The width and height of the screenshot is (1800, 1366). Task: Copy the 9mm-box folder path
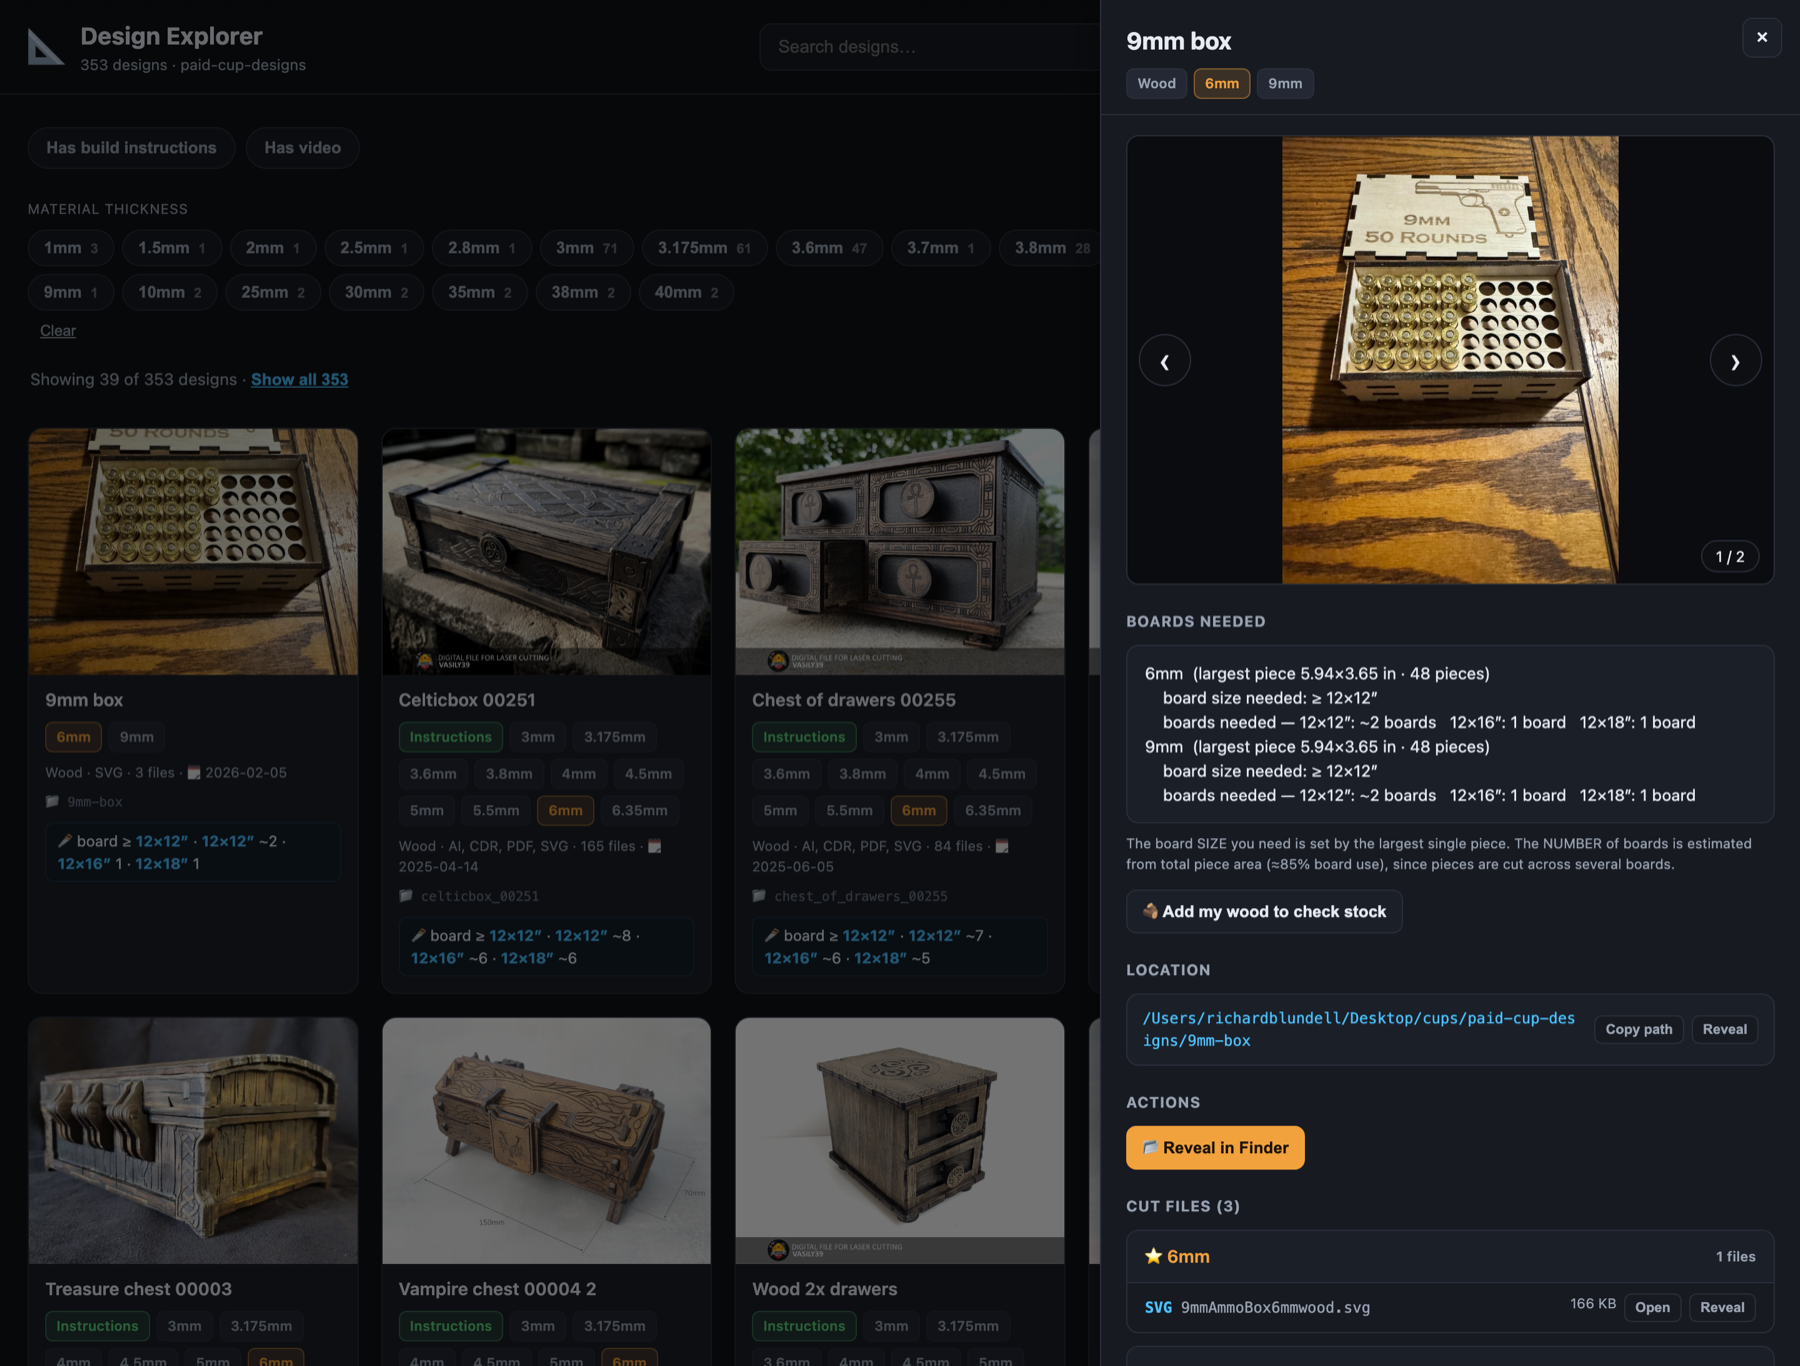(1638, 1029)
